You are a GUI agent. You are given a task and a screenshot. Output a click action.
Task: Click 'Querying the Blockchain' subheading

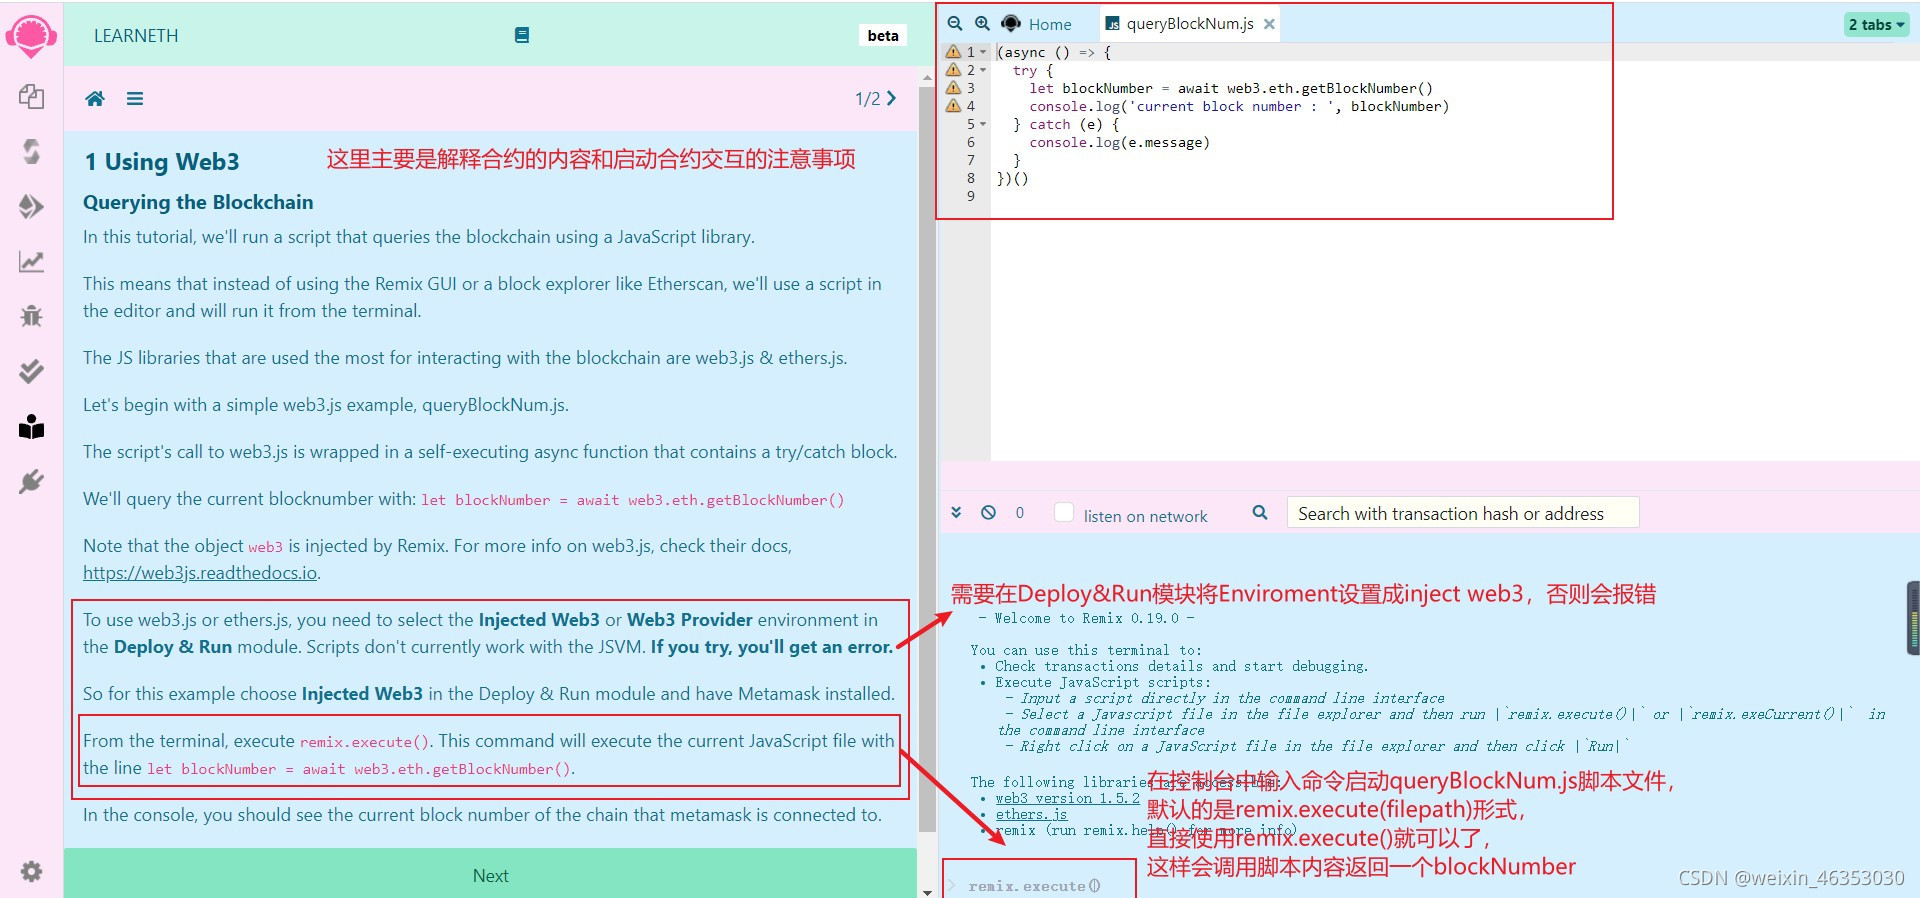pyautogui.click(x=198, y=202)
